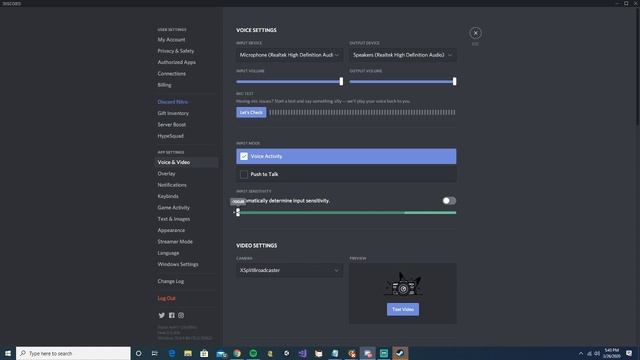
Task: Open Mail app from taskbar
Action: [x=221, y=353]
